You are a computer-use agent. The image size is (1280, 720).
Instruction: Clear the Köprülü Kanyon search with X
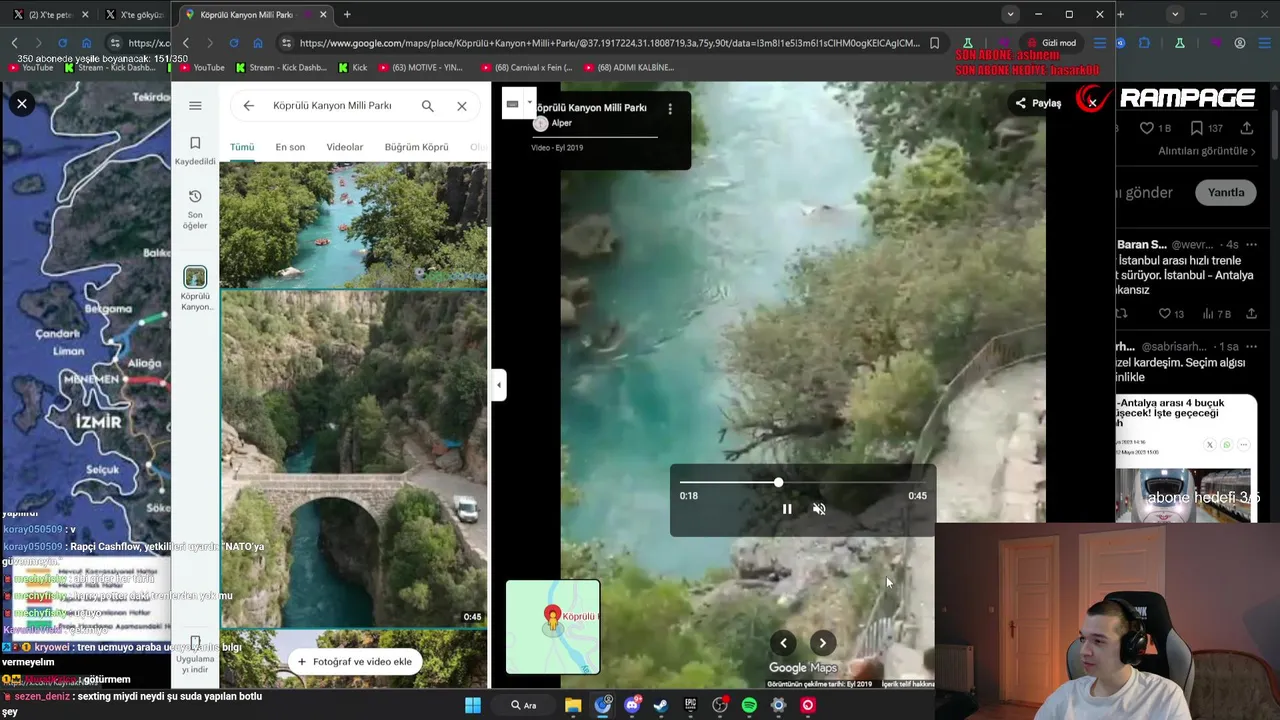(x=462, y=105)
